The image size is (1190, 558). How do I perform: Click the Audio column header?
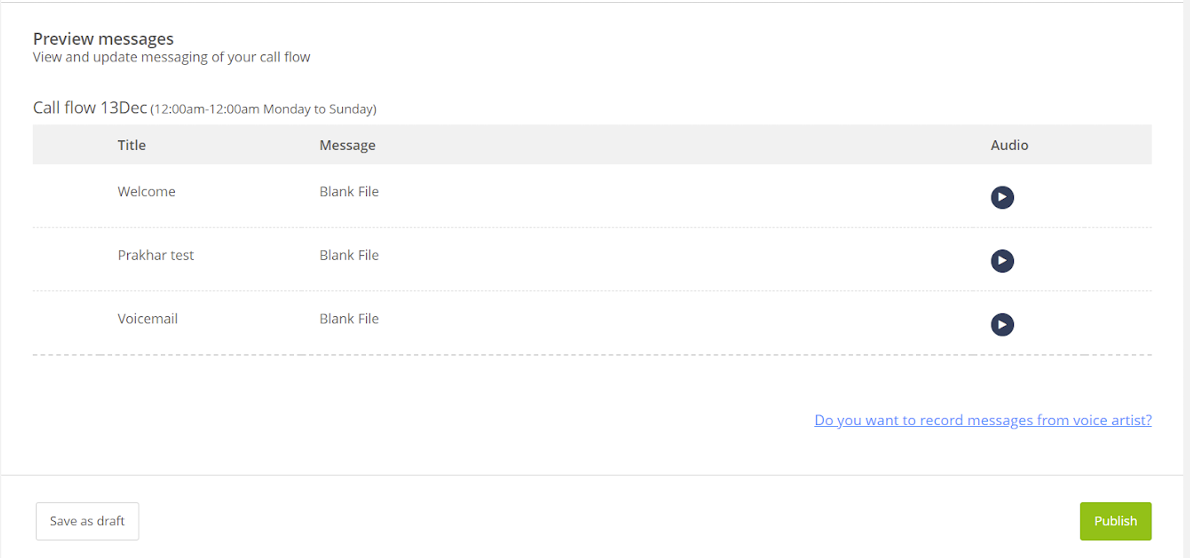point(1009,145)
